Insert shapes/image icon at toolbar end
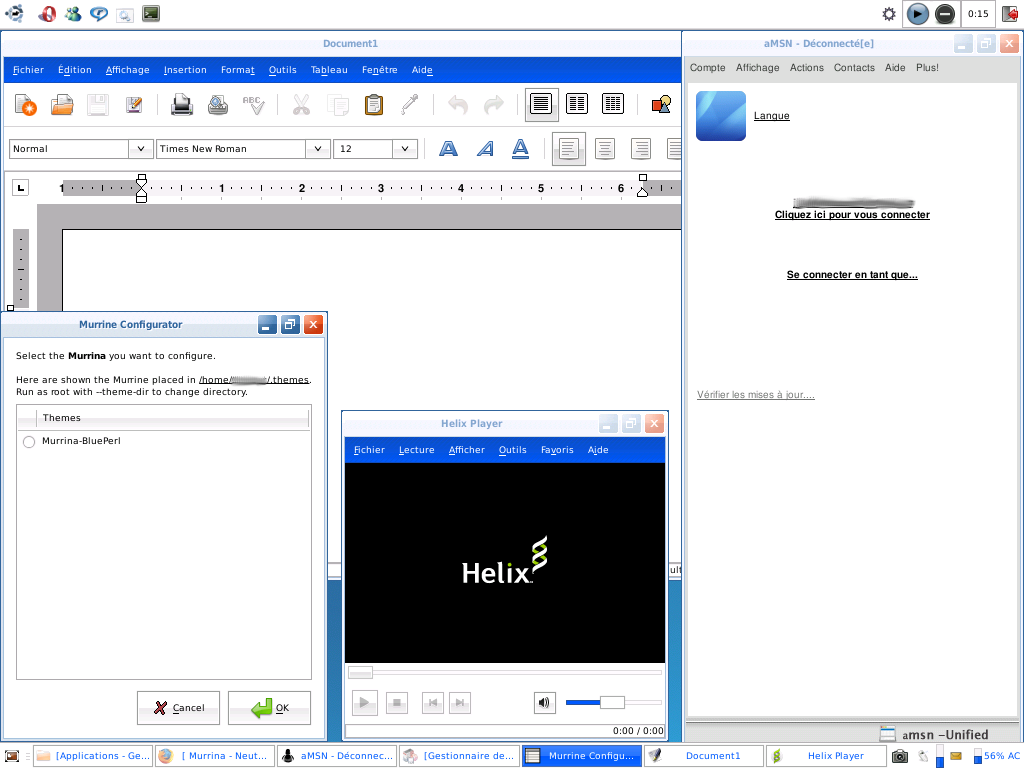The width and height of the screenshot is (1024, 768). point(661,104)
